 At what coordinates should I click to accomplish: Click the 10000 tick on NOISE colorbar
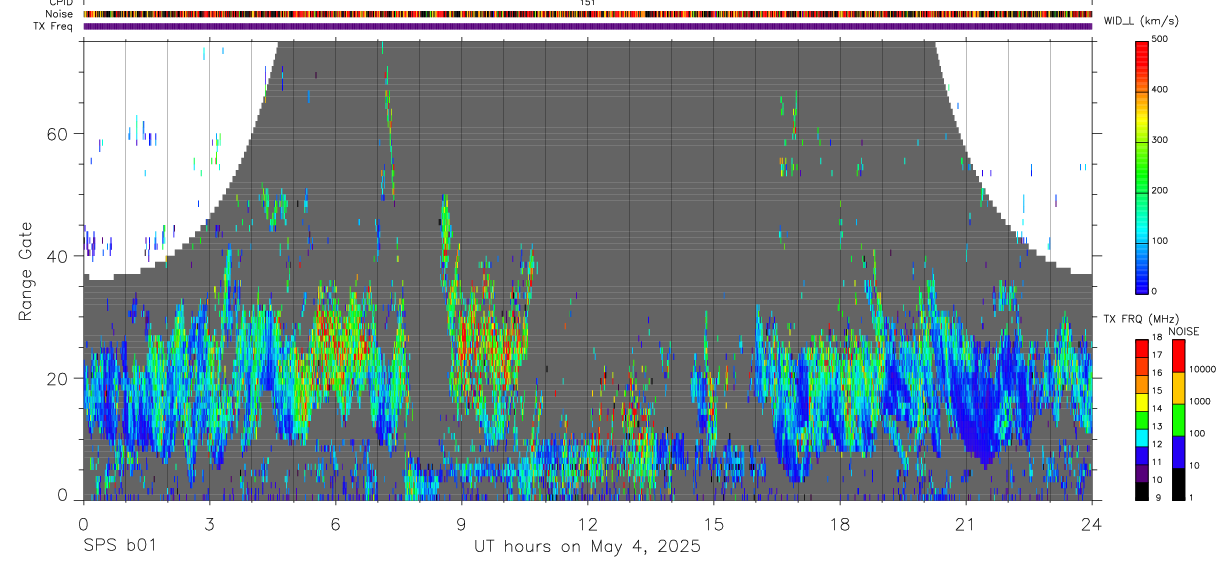tap(1202, 369)
